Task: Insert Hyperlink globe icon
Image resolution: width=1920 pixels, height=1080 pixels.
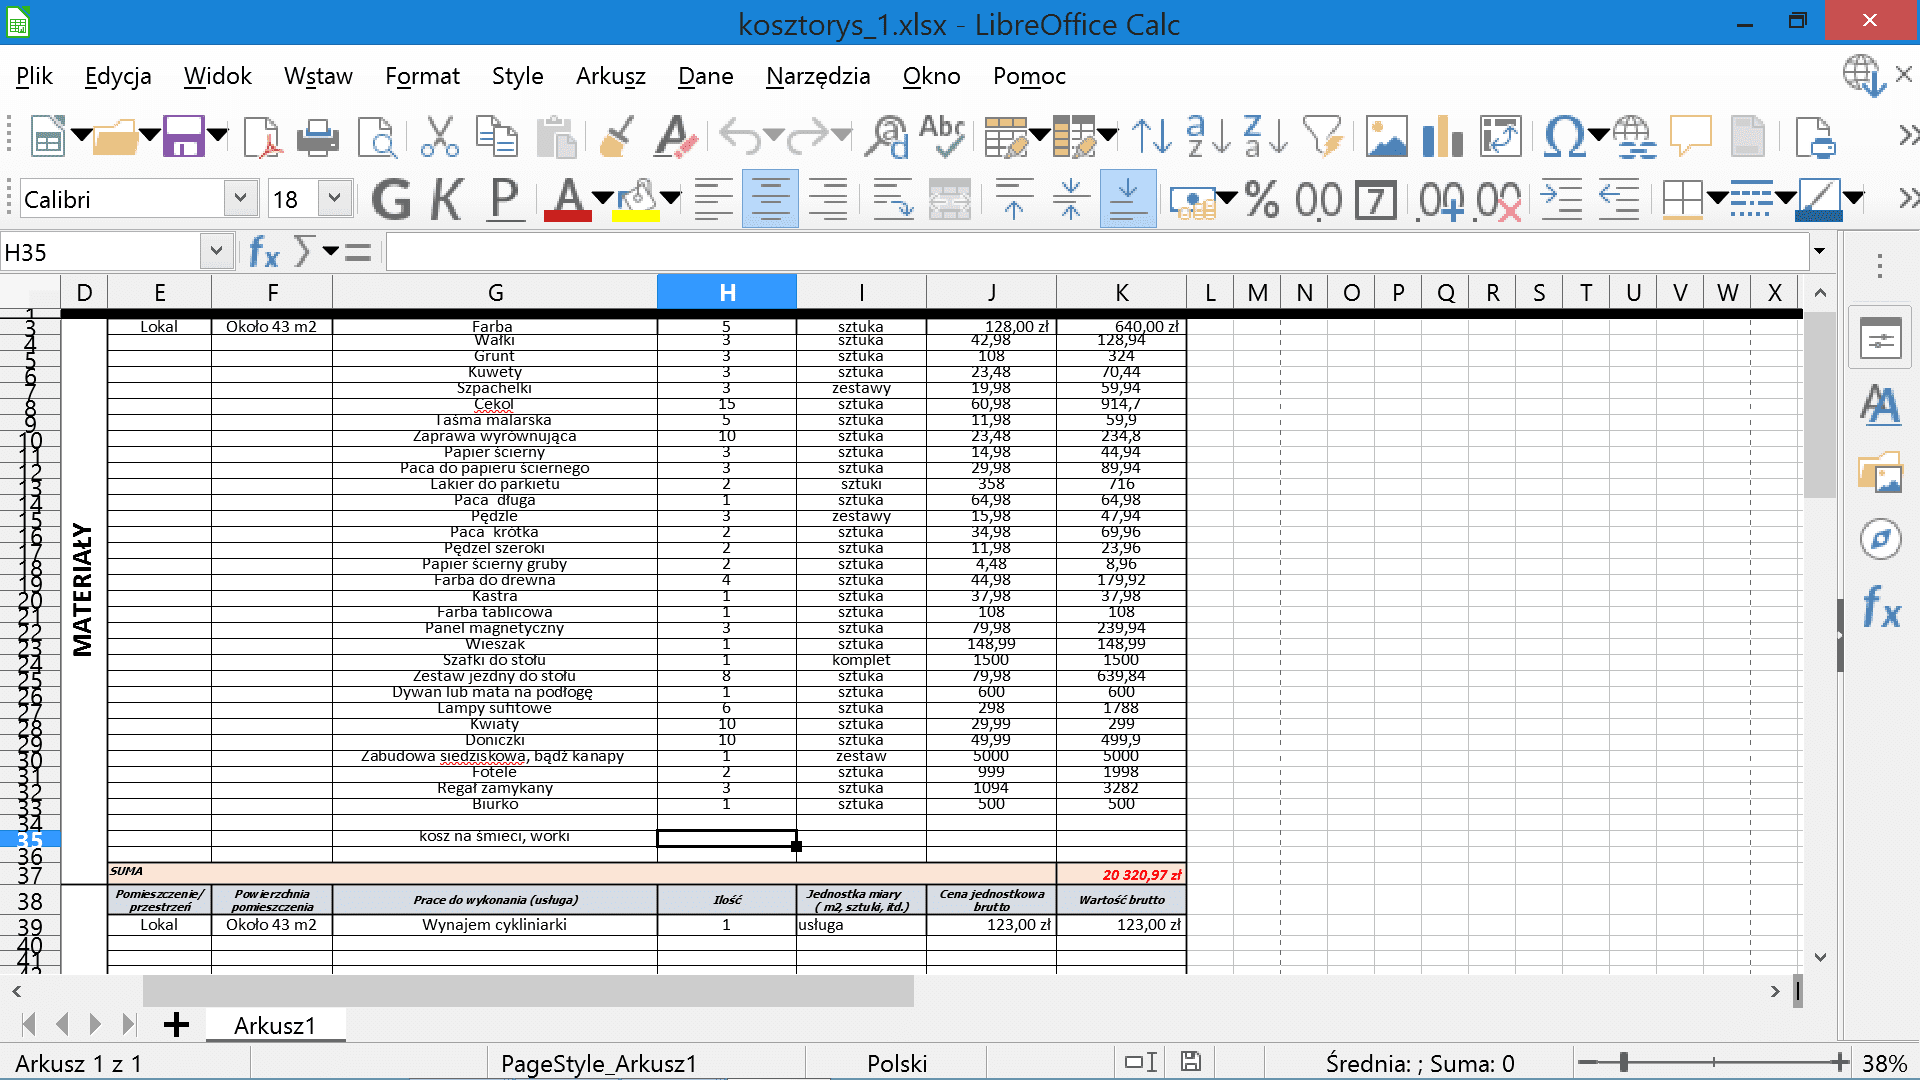Action: click(1633, 136)
